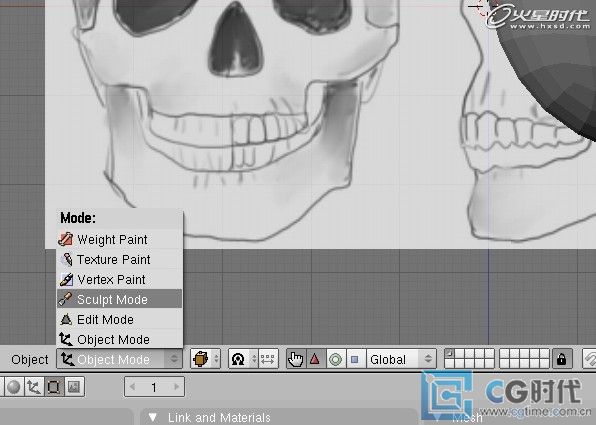This screenshot has height=425, width=596.
Task: Toggle move object centers only button
Action: pos(268,359)
